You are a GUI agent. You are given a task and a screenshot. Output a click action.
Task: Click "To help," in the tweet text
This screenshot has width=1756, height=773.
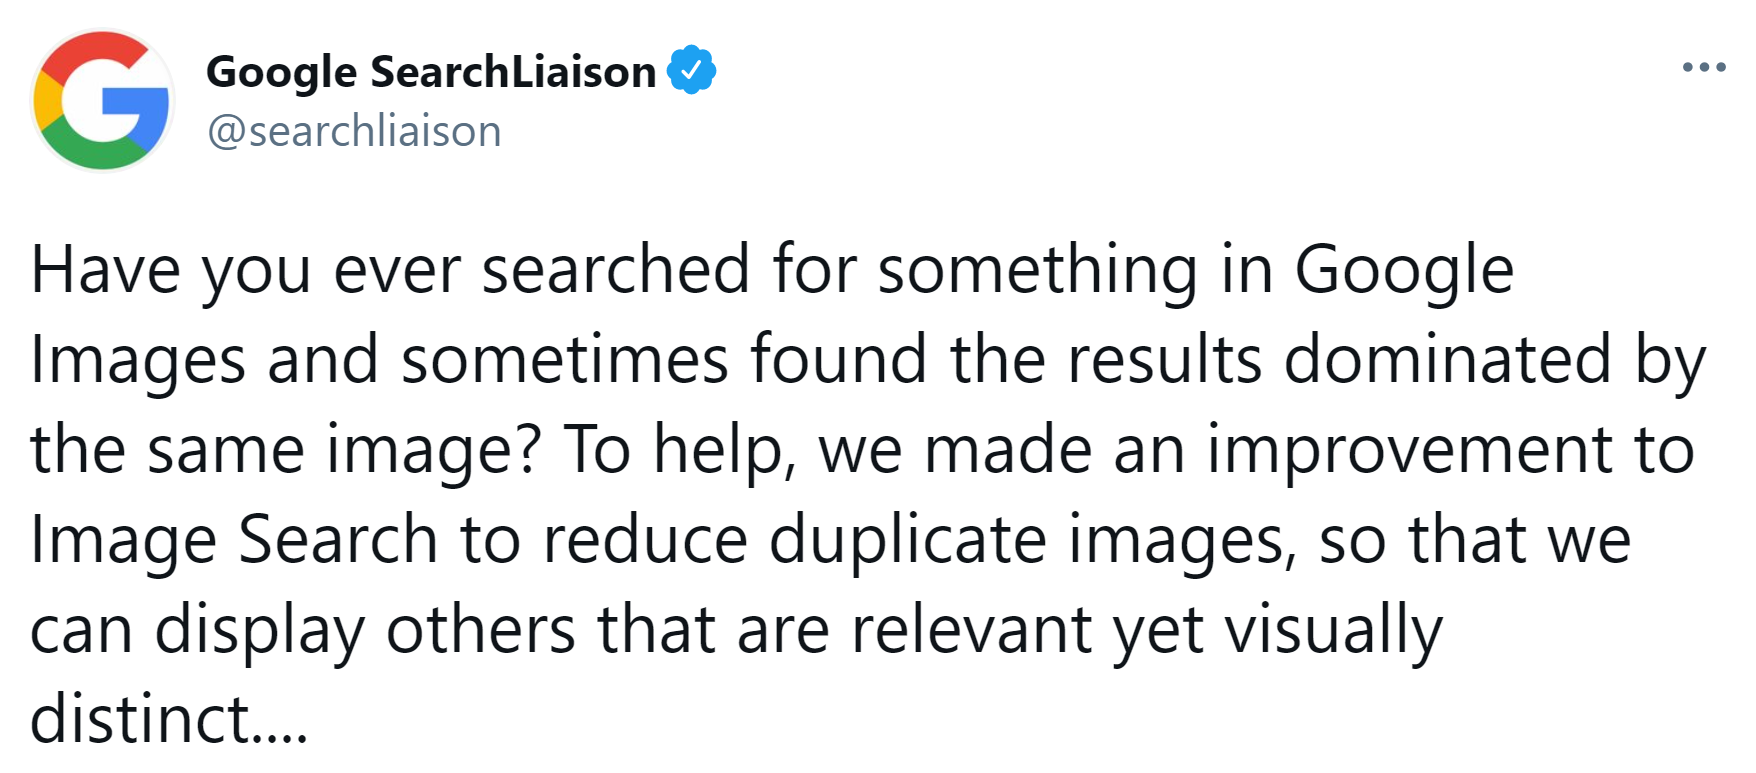(680, 450)
